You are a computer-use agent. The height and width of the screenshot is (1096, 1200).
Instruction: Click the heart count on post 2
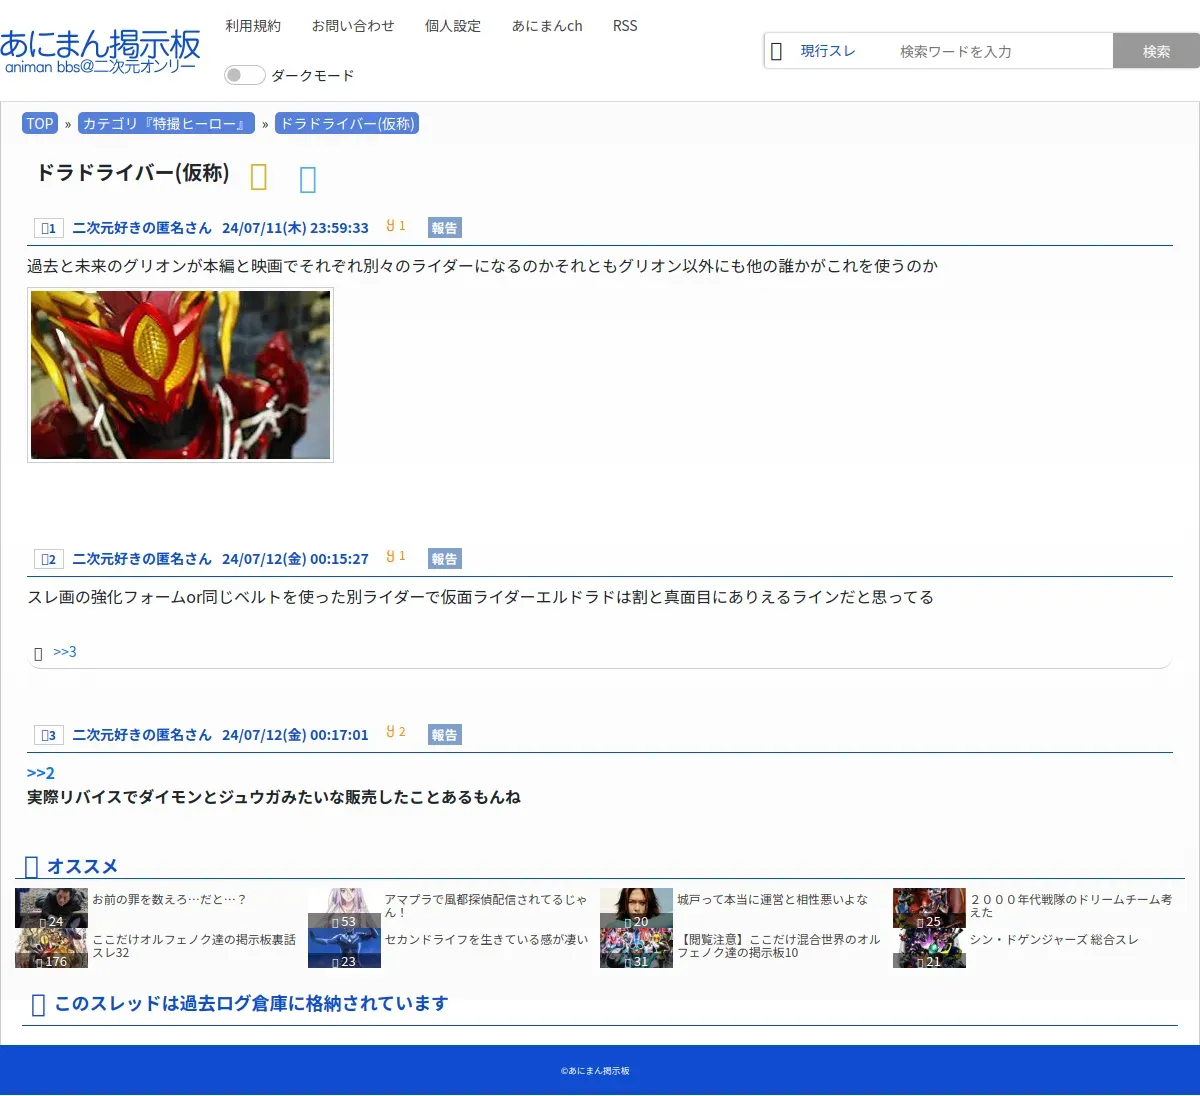click(396, 557)
